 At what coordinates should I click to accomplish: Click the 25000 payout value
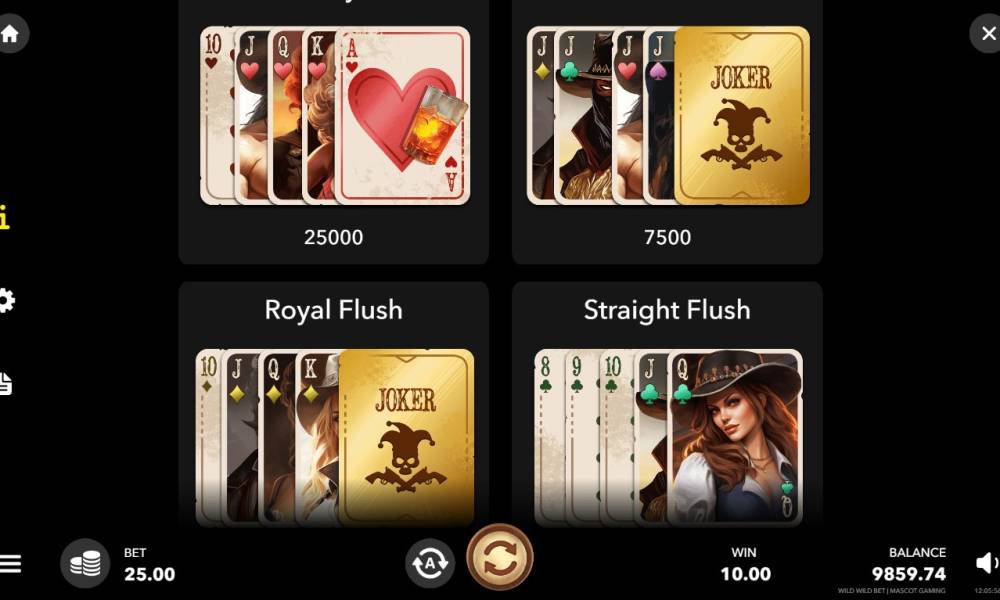(x=334, y=237)
